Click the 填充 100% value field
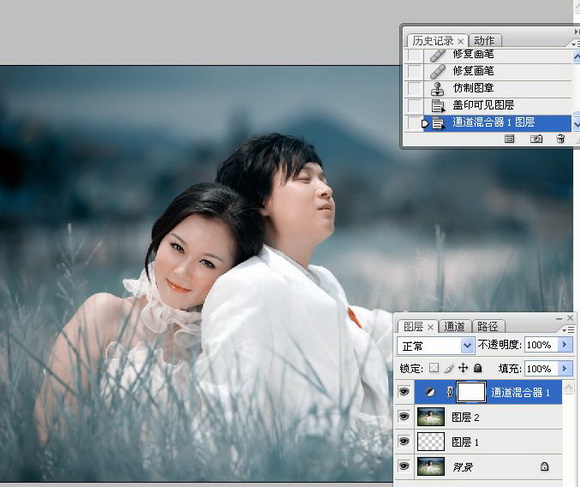 click(541, 369)
